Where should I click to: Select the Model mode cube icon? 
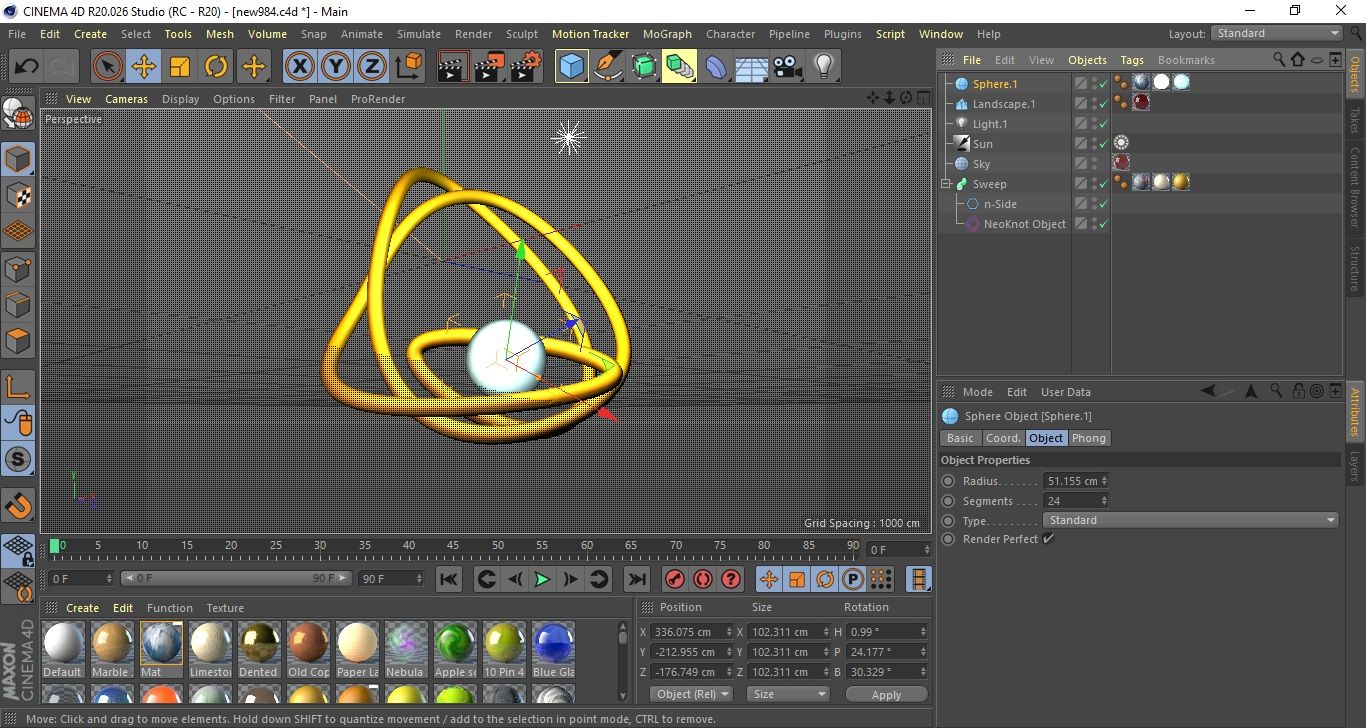(x=18, y=159)
